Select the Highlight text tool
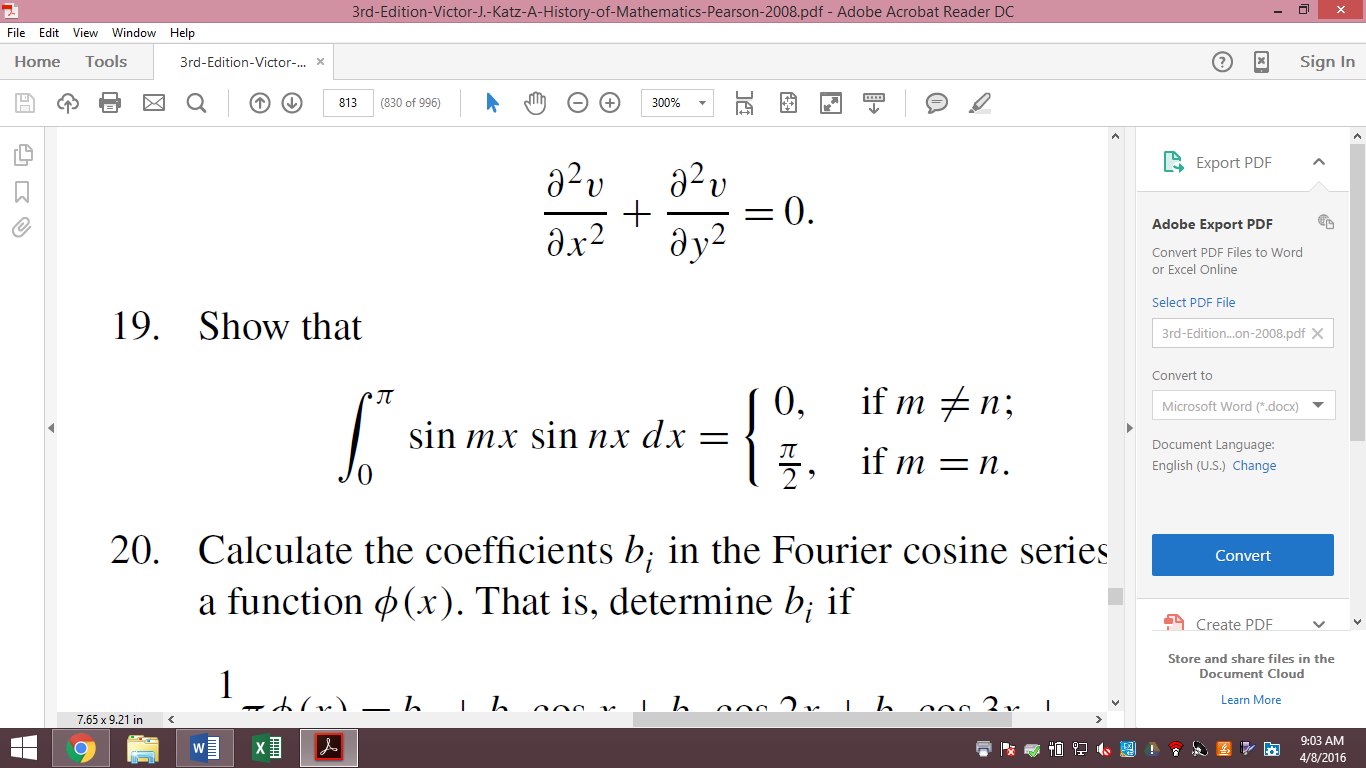 tap(979, 102)
